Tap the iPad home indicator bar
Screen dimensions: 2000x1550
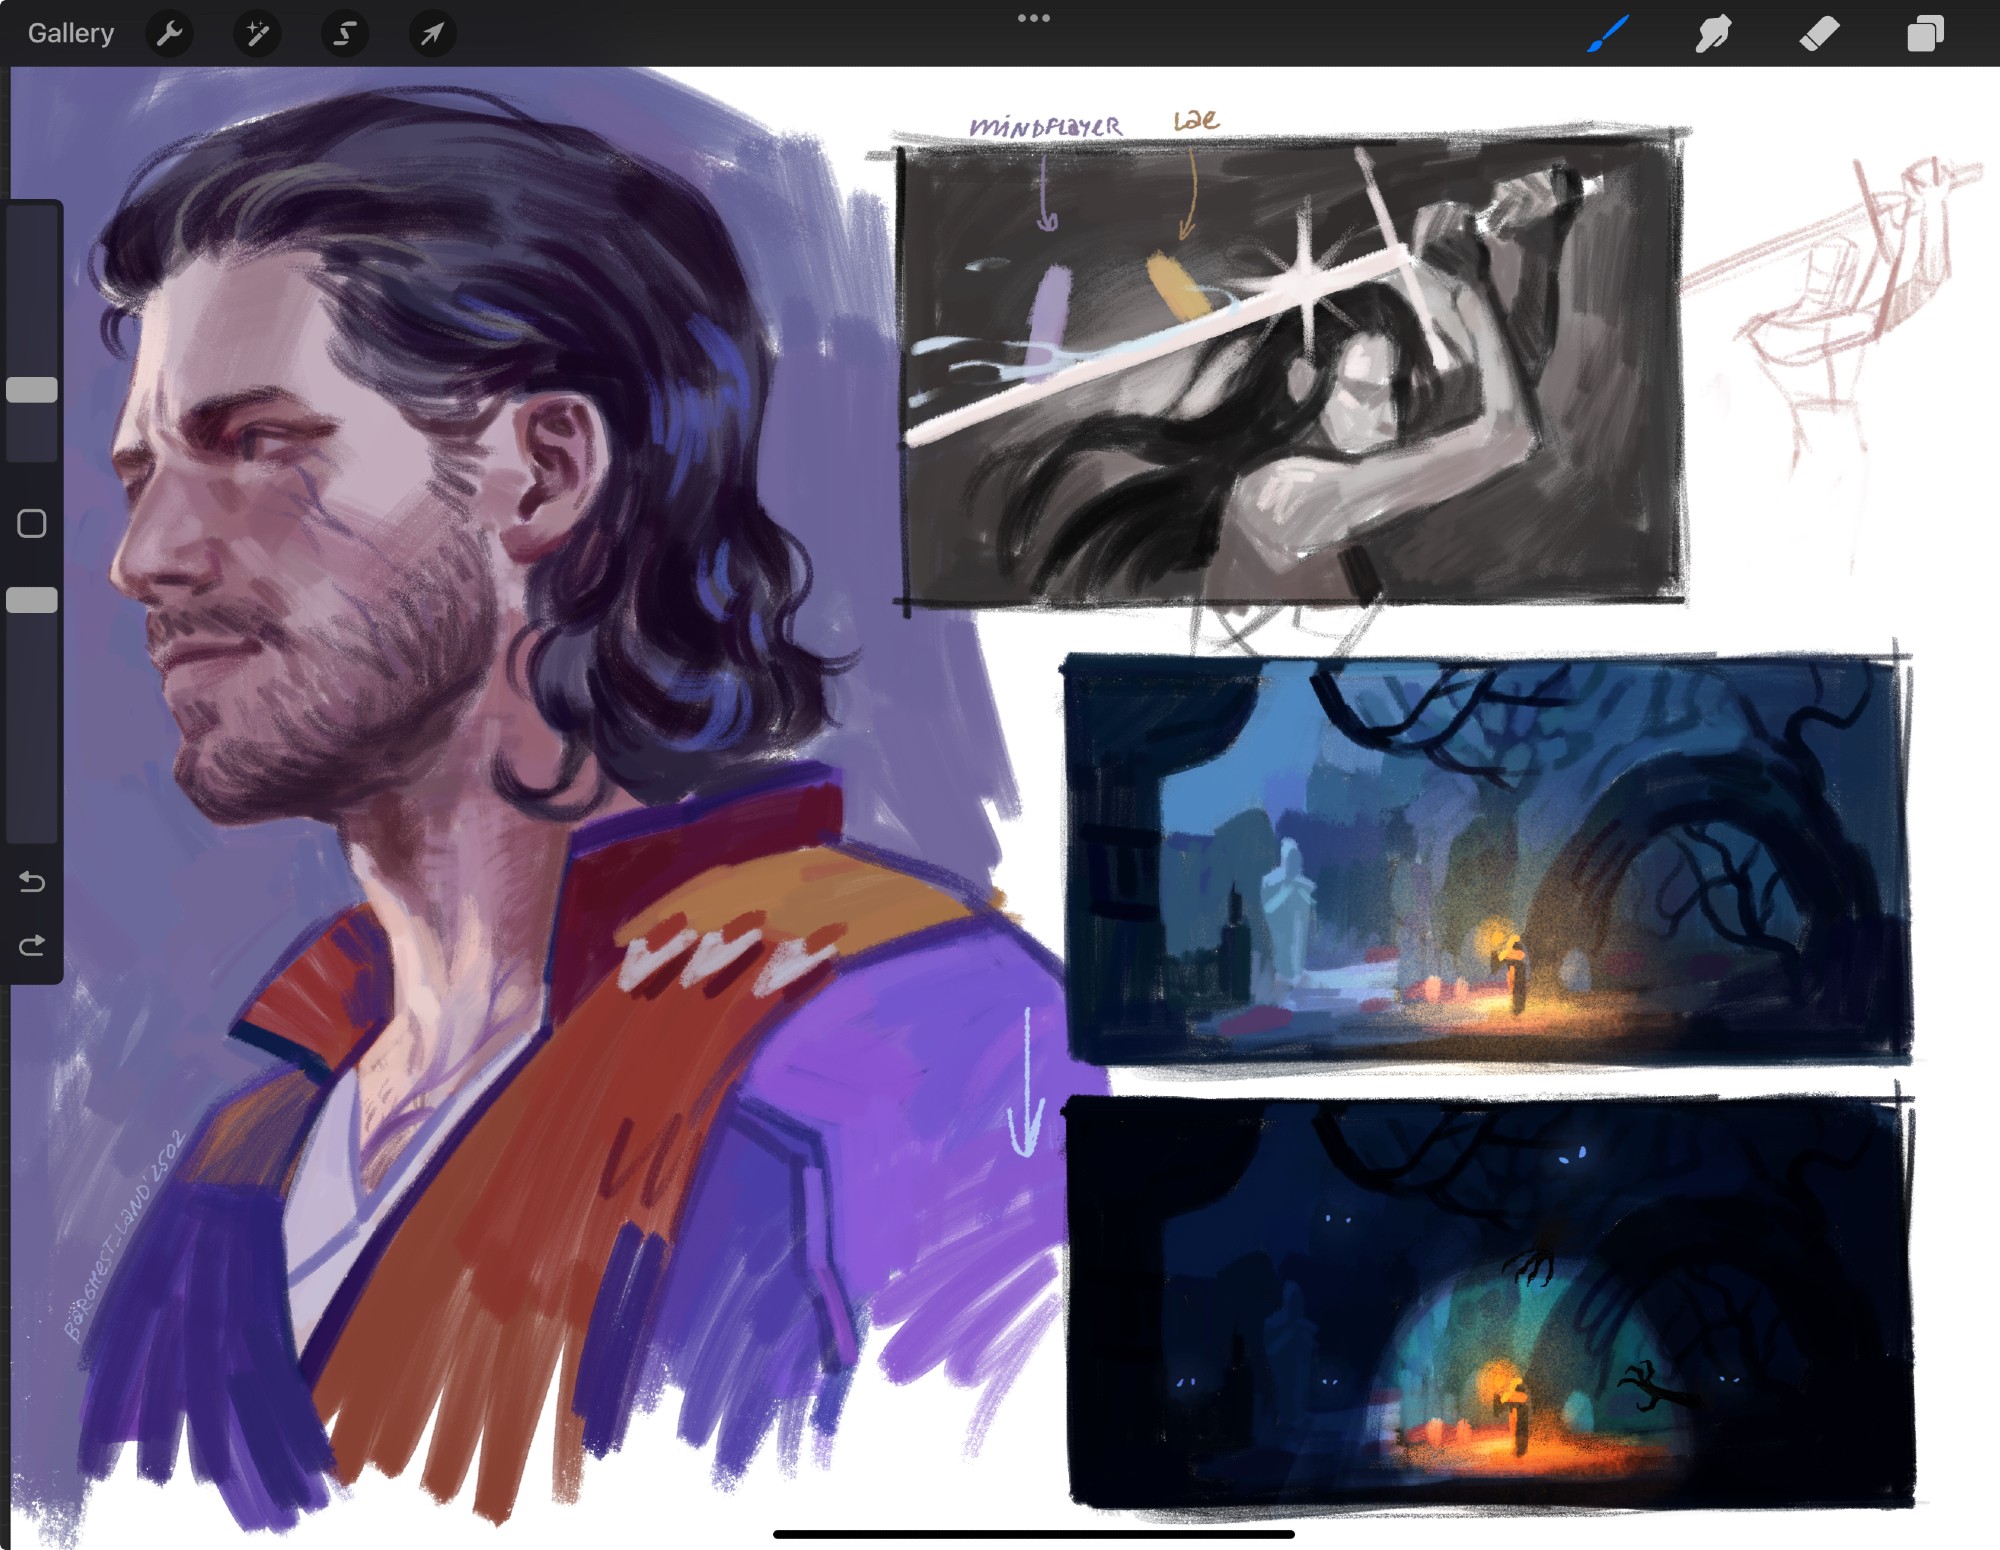coord(1033,1533)
